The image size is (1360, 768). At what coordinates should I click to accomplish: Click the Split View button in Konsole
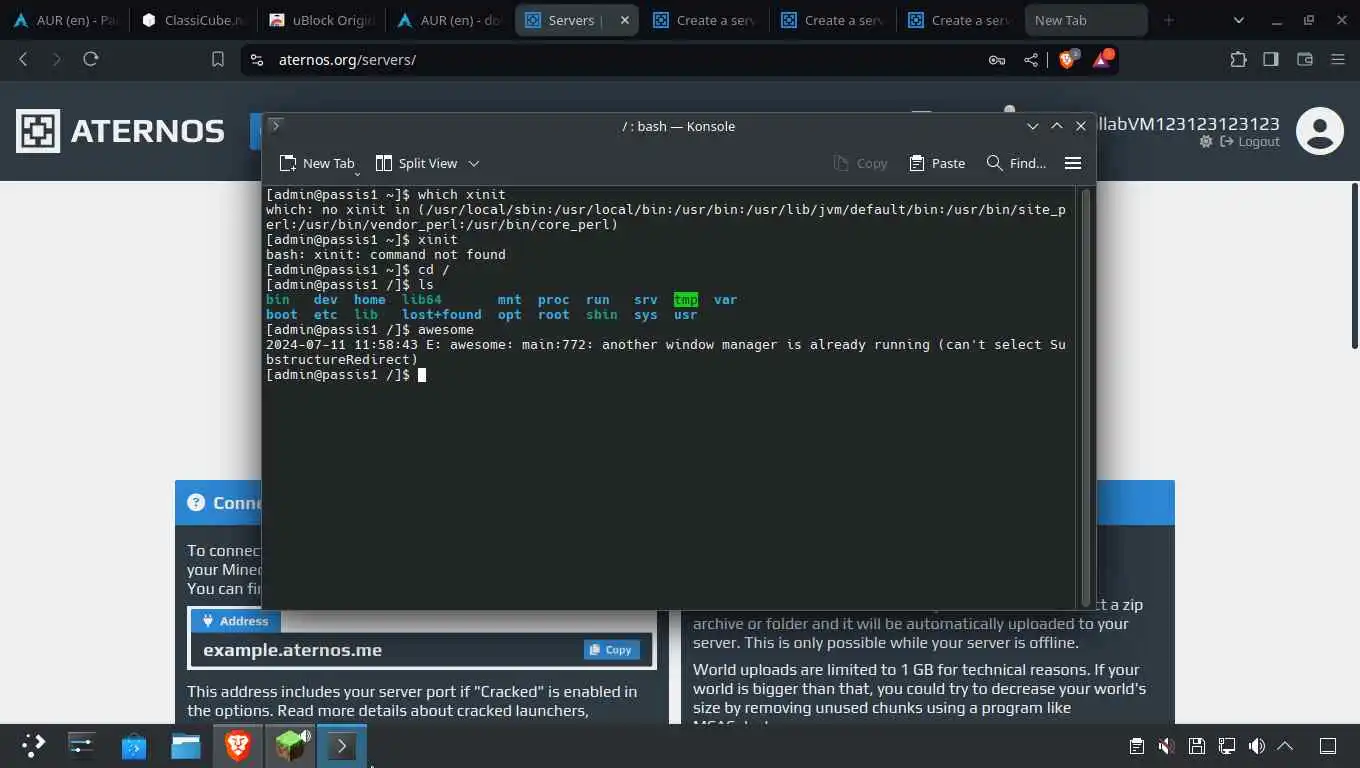[416, 163]
